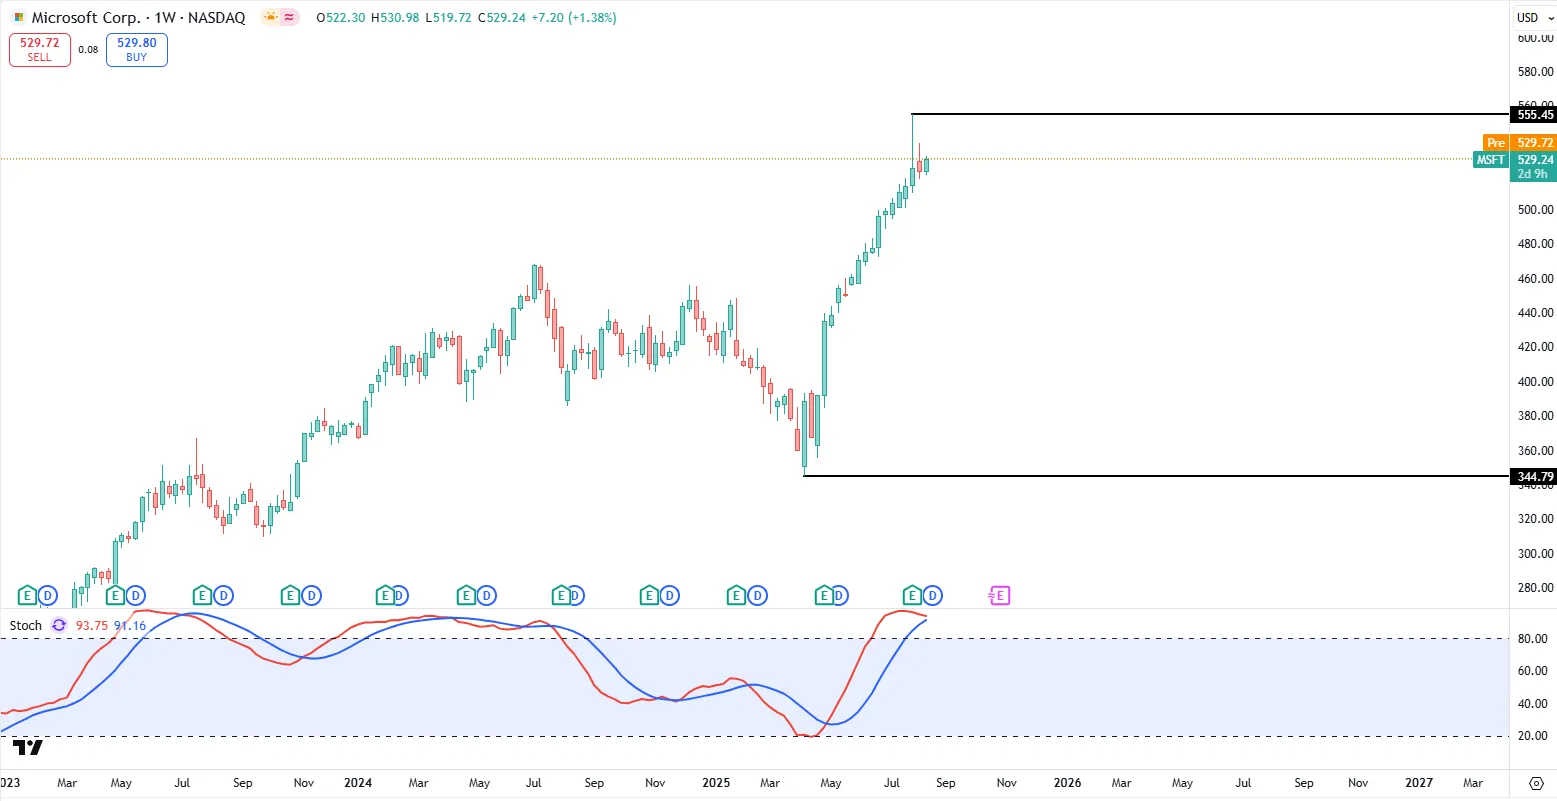Screen dimensions: 1557x801
Task: Open chart settings gear at bottom right
Action: pos(1536,783)
